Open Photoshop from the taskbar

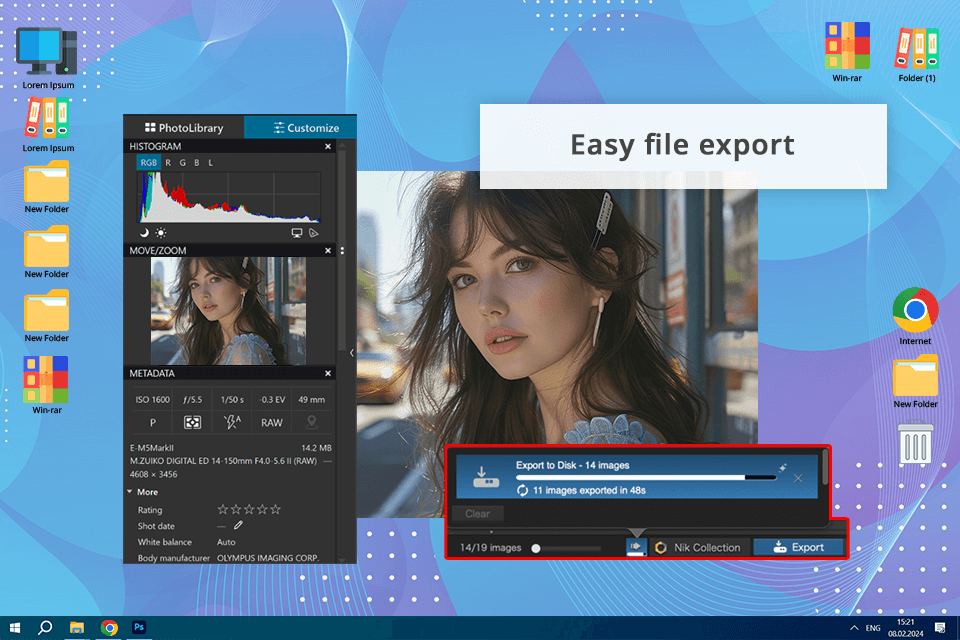pyautogui.click(x=139, y=628)
